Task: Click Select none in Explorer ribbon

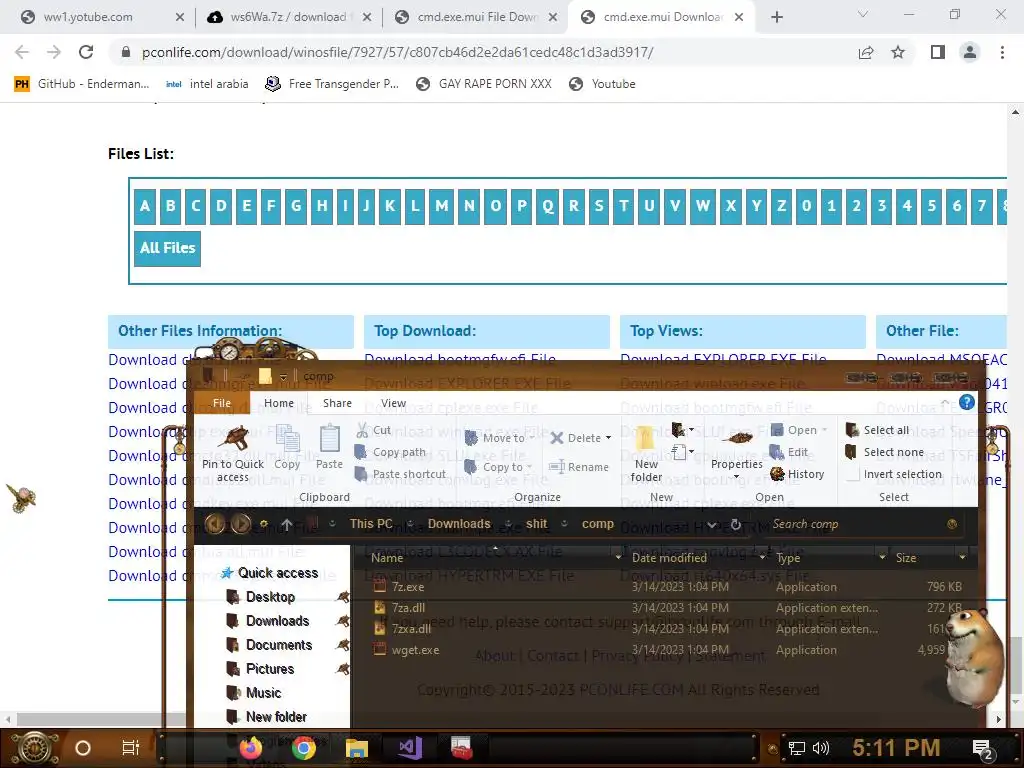Action: (x=885, y=452)
